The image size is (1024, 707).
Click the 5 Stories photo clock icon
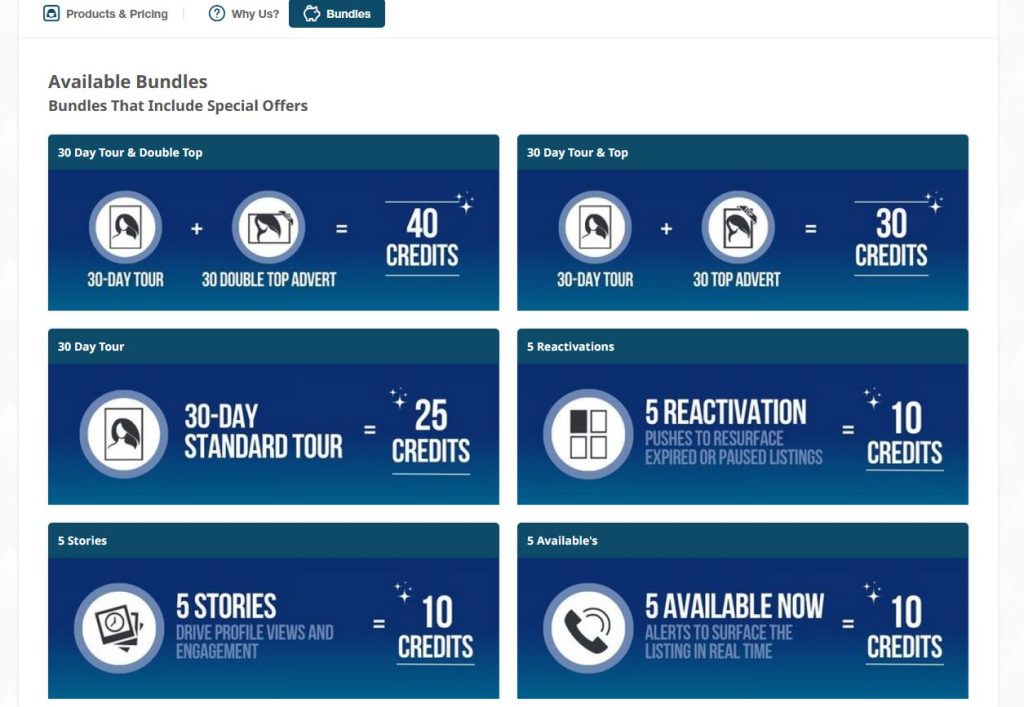(x=119, y=628)
